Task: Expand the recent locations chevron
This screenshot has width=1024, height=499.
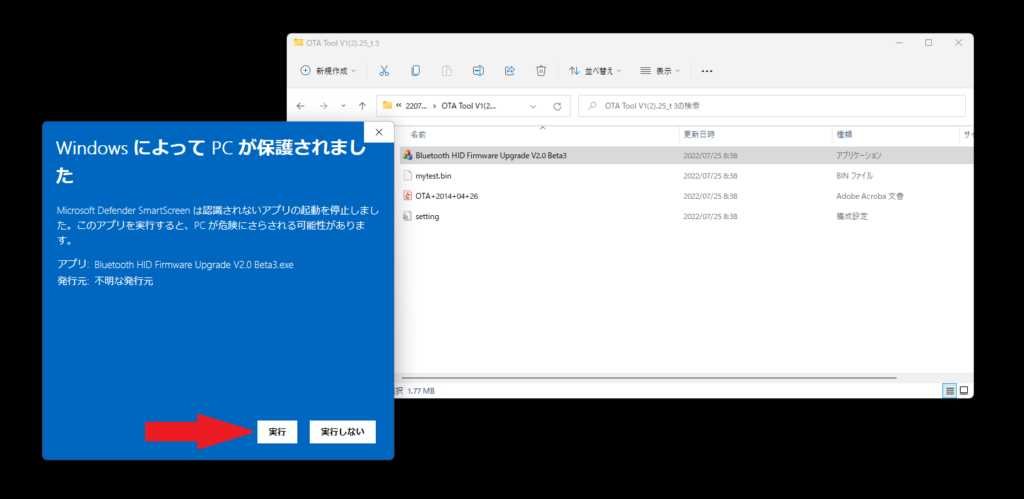Action: coord(344,106)
